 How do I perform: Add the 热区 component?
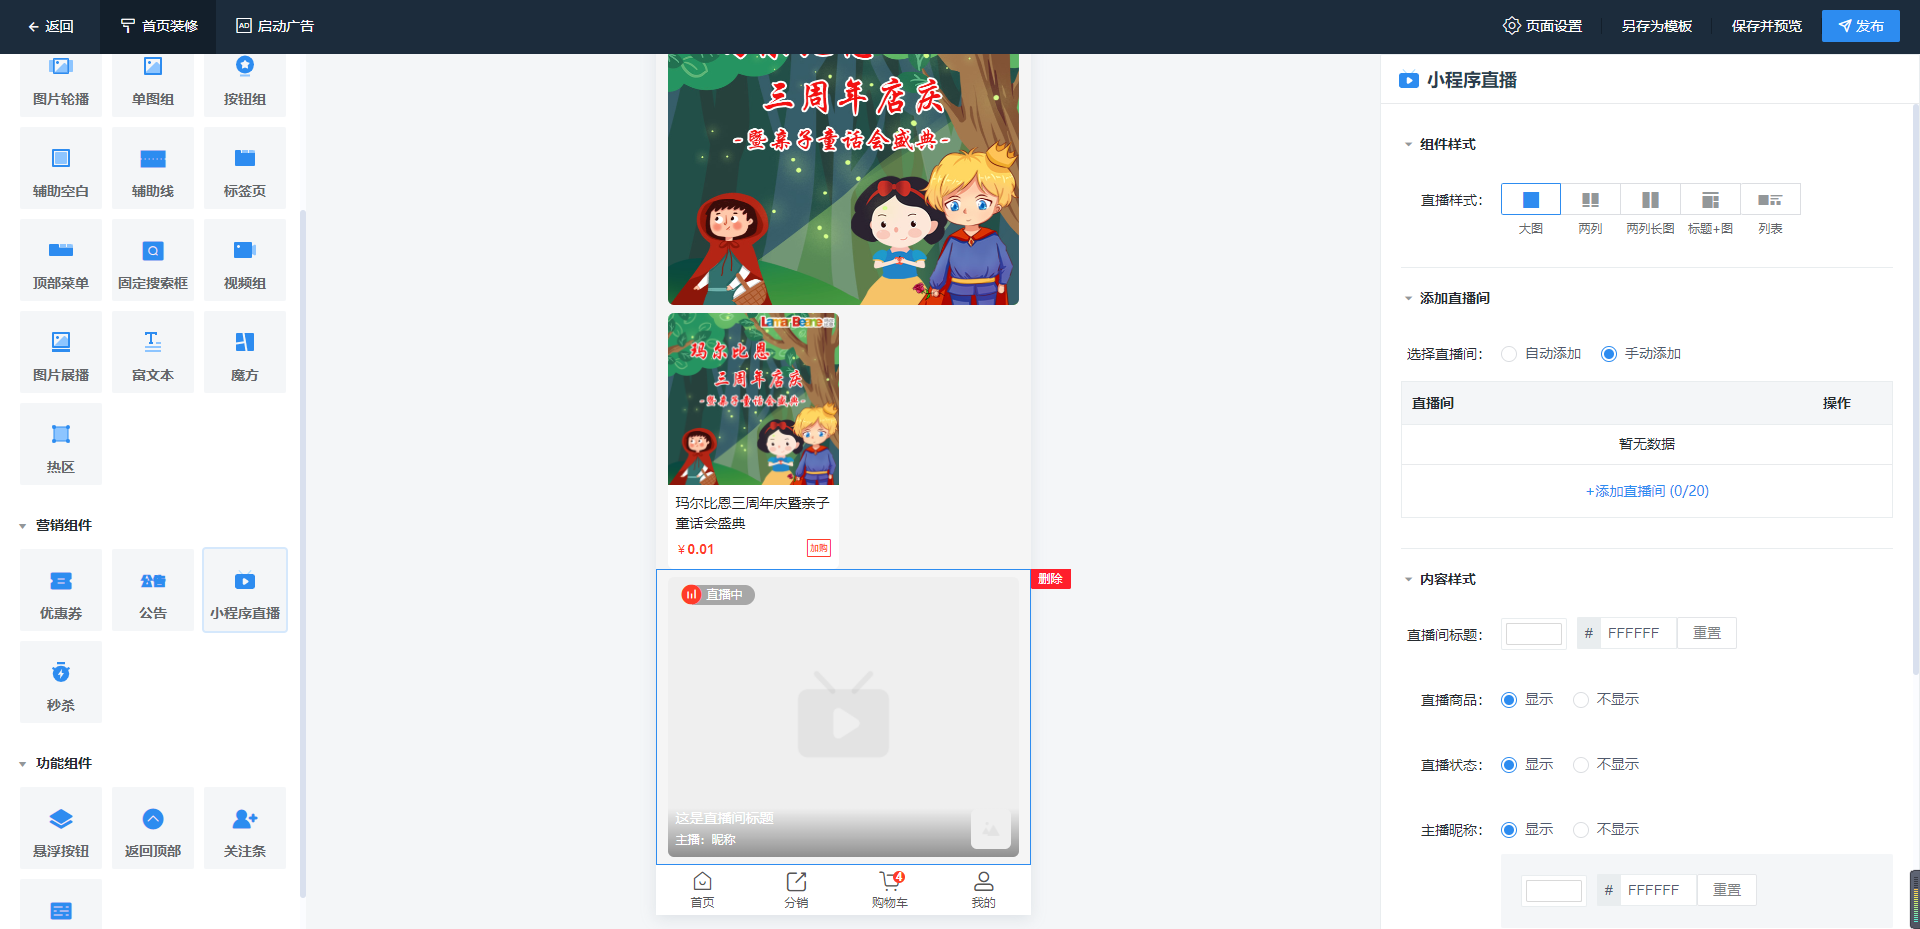coord(61,444)
